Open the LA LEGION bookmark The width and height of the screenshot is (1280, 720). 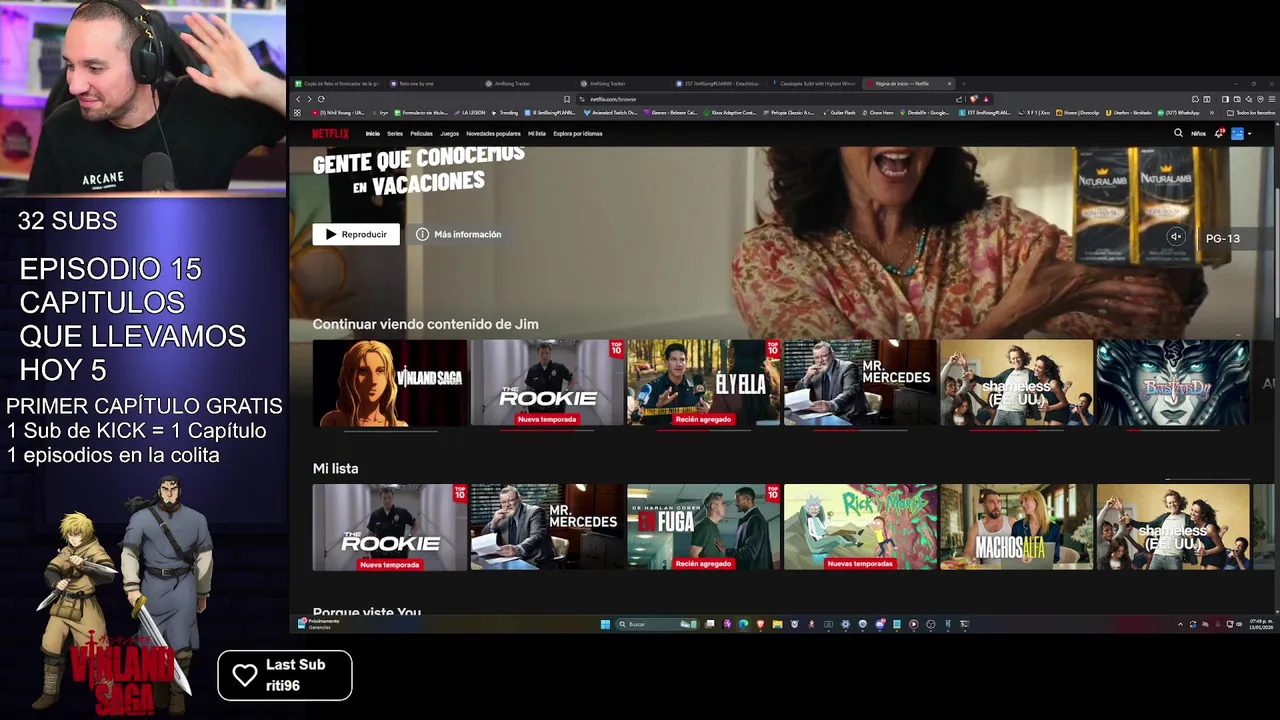[x=470, y=113]
